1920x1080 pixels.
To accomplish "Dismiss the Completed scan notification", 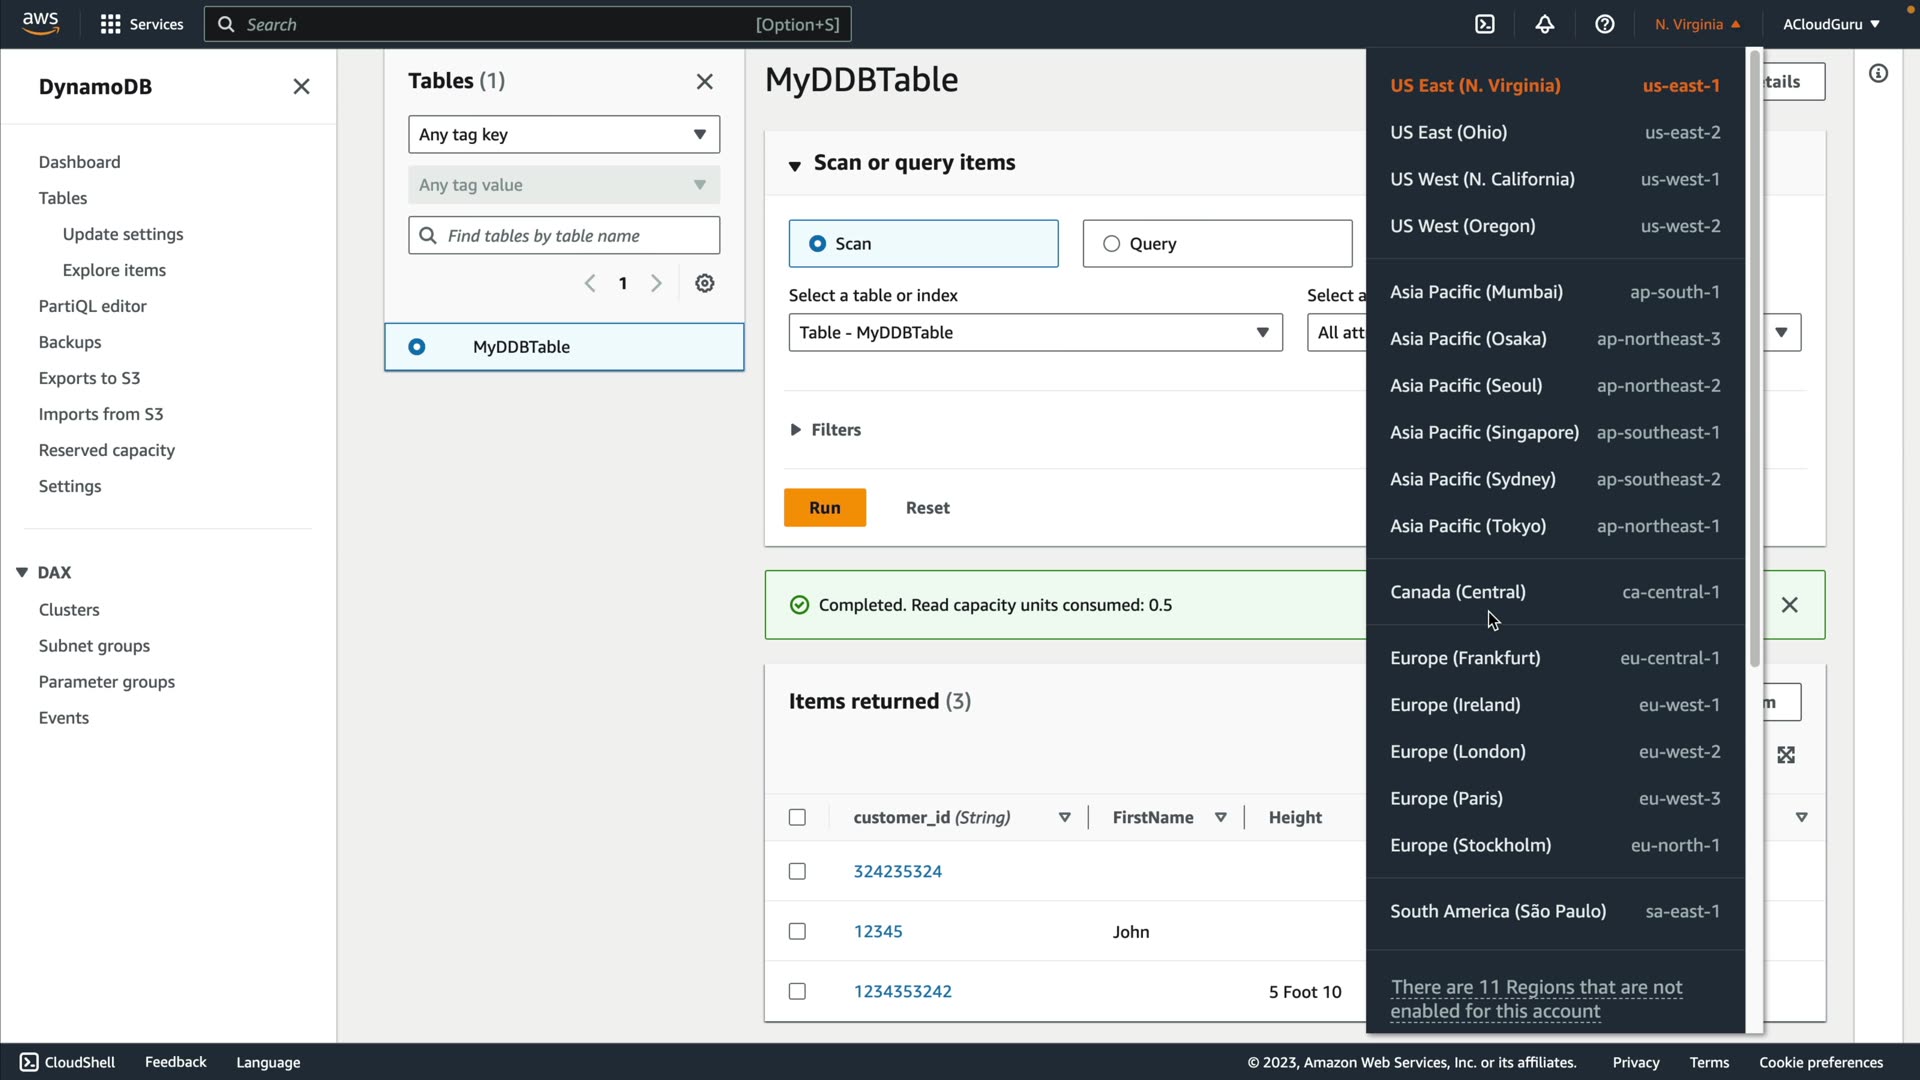I will click(x=1790, y=605).
